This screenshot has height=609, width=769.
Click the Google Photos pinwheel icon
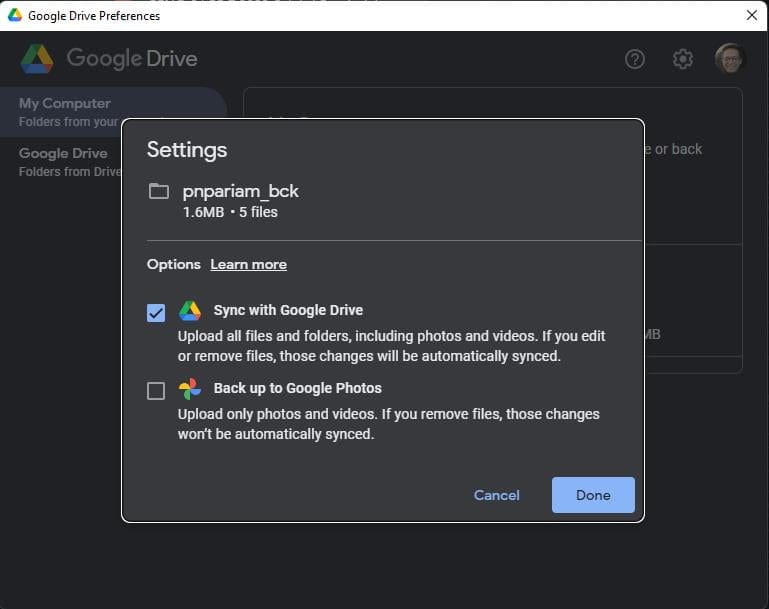point(190,389)
